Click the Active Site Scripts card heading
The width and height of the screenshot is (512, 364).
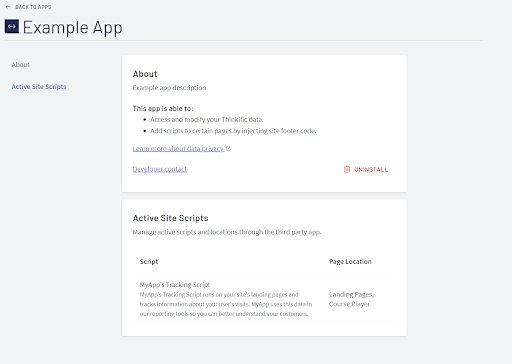coord(170,218)
